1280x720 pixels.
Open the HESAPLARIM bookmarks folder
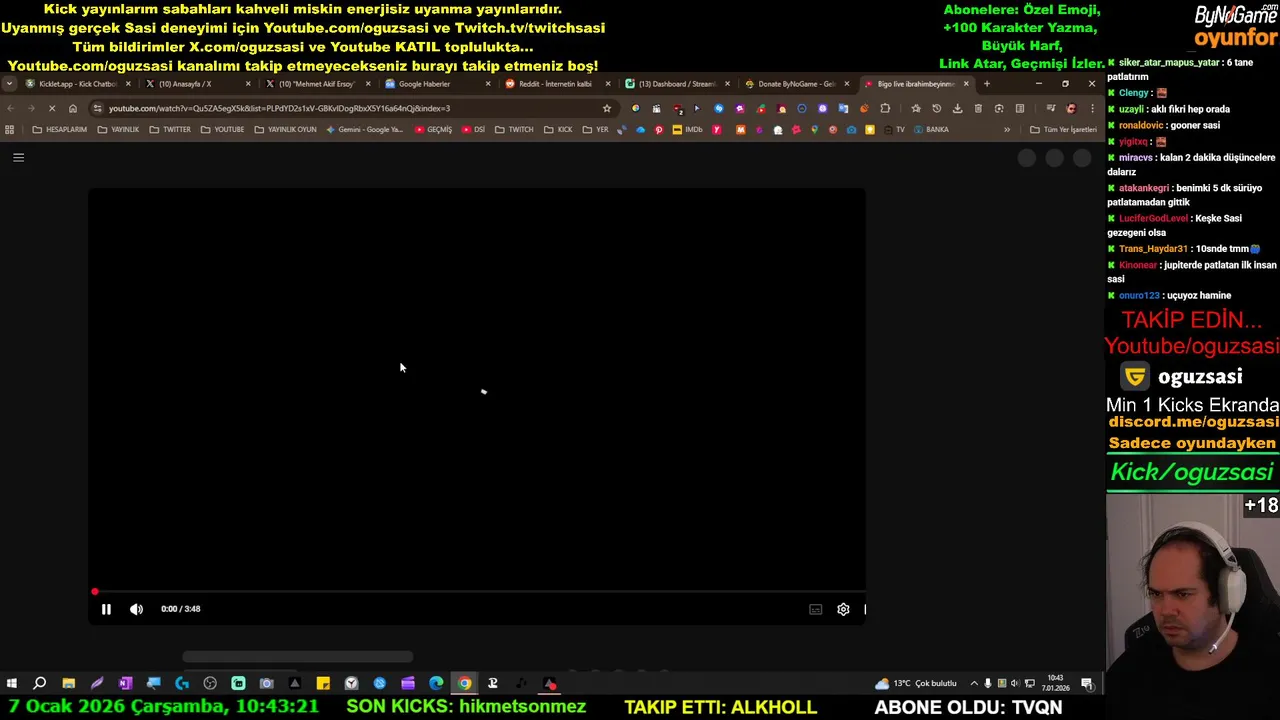(x=60, y=130)
